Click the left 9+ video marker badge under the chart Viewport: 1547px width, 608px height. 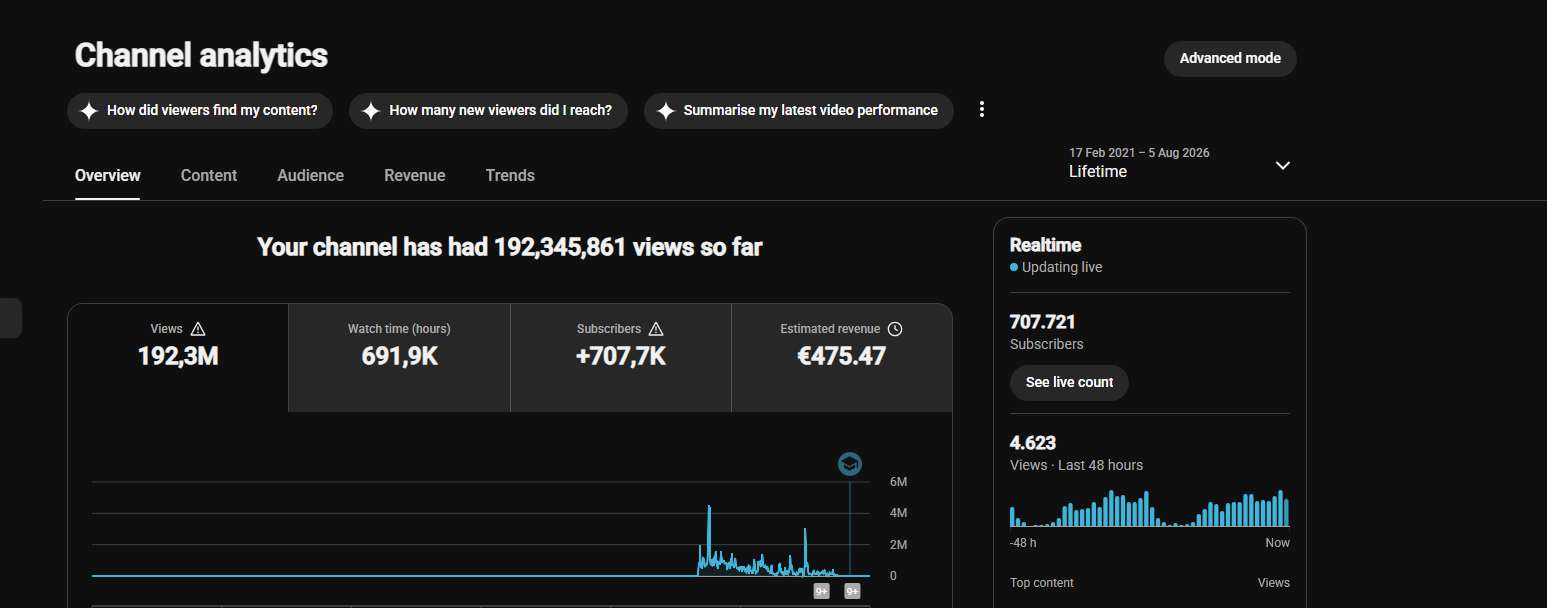822,591
